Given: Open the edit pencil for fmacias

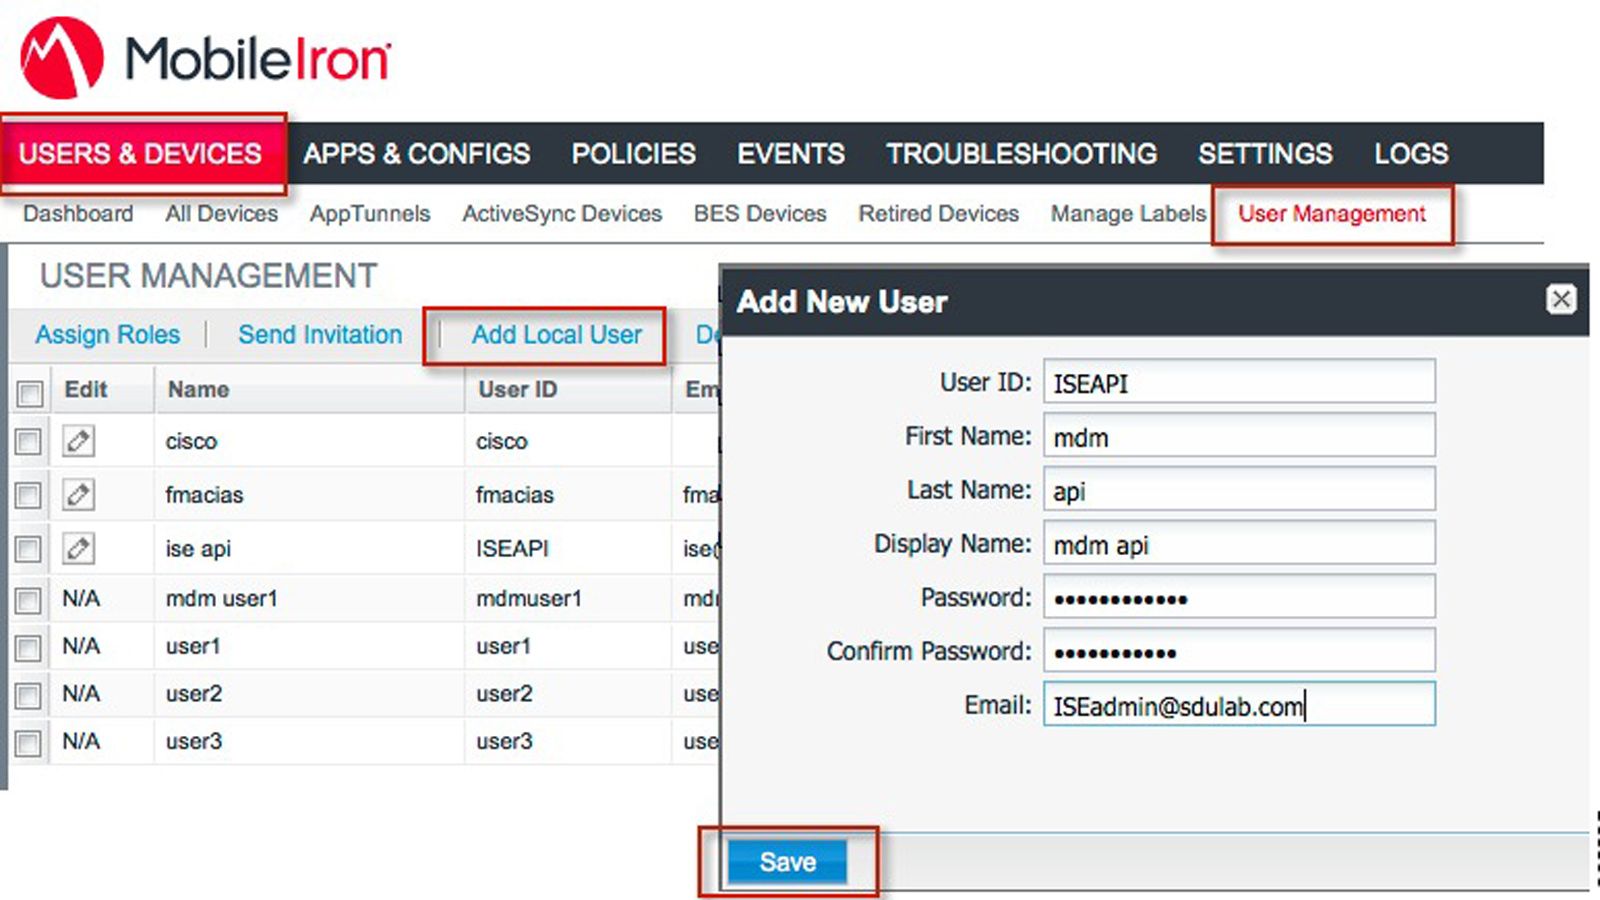Looking at the screenshot, I should (x=80, y=494).
